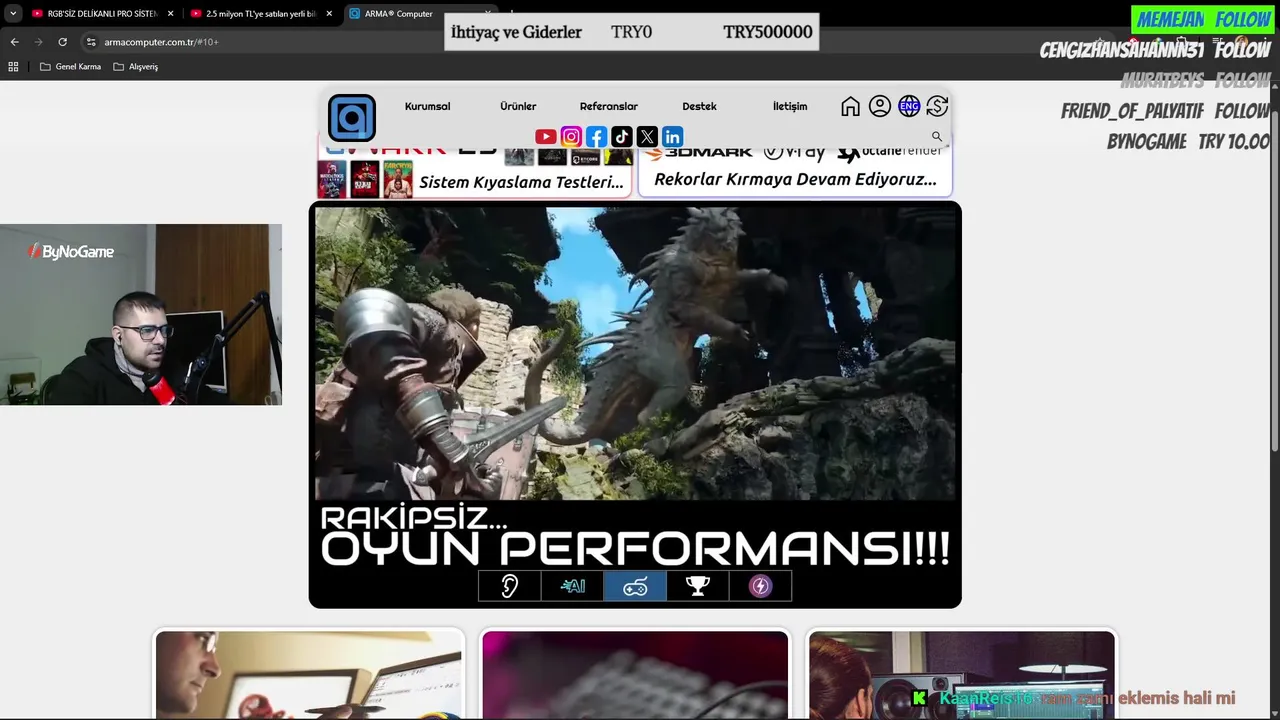Viewport: 1280px width, 720px height.
Task: Switch language with the ENG globe icon
Action: pyautogui.click(x=908, y=106)
